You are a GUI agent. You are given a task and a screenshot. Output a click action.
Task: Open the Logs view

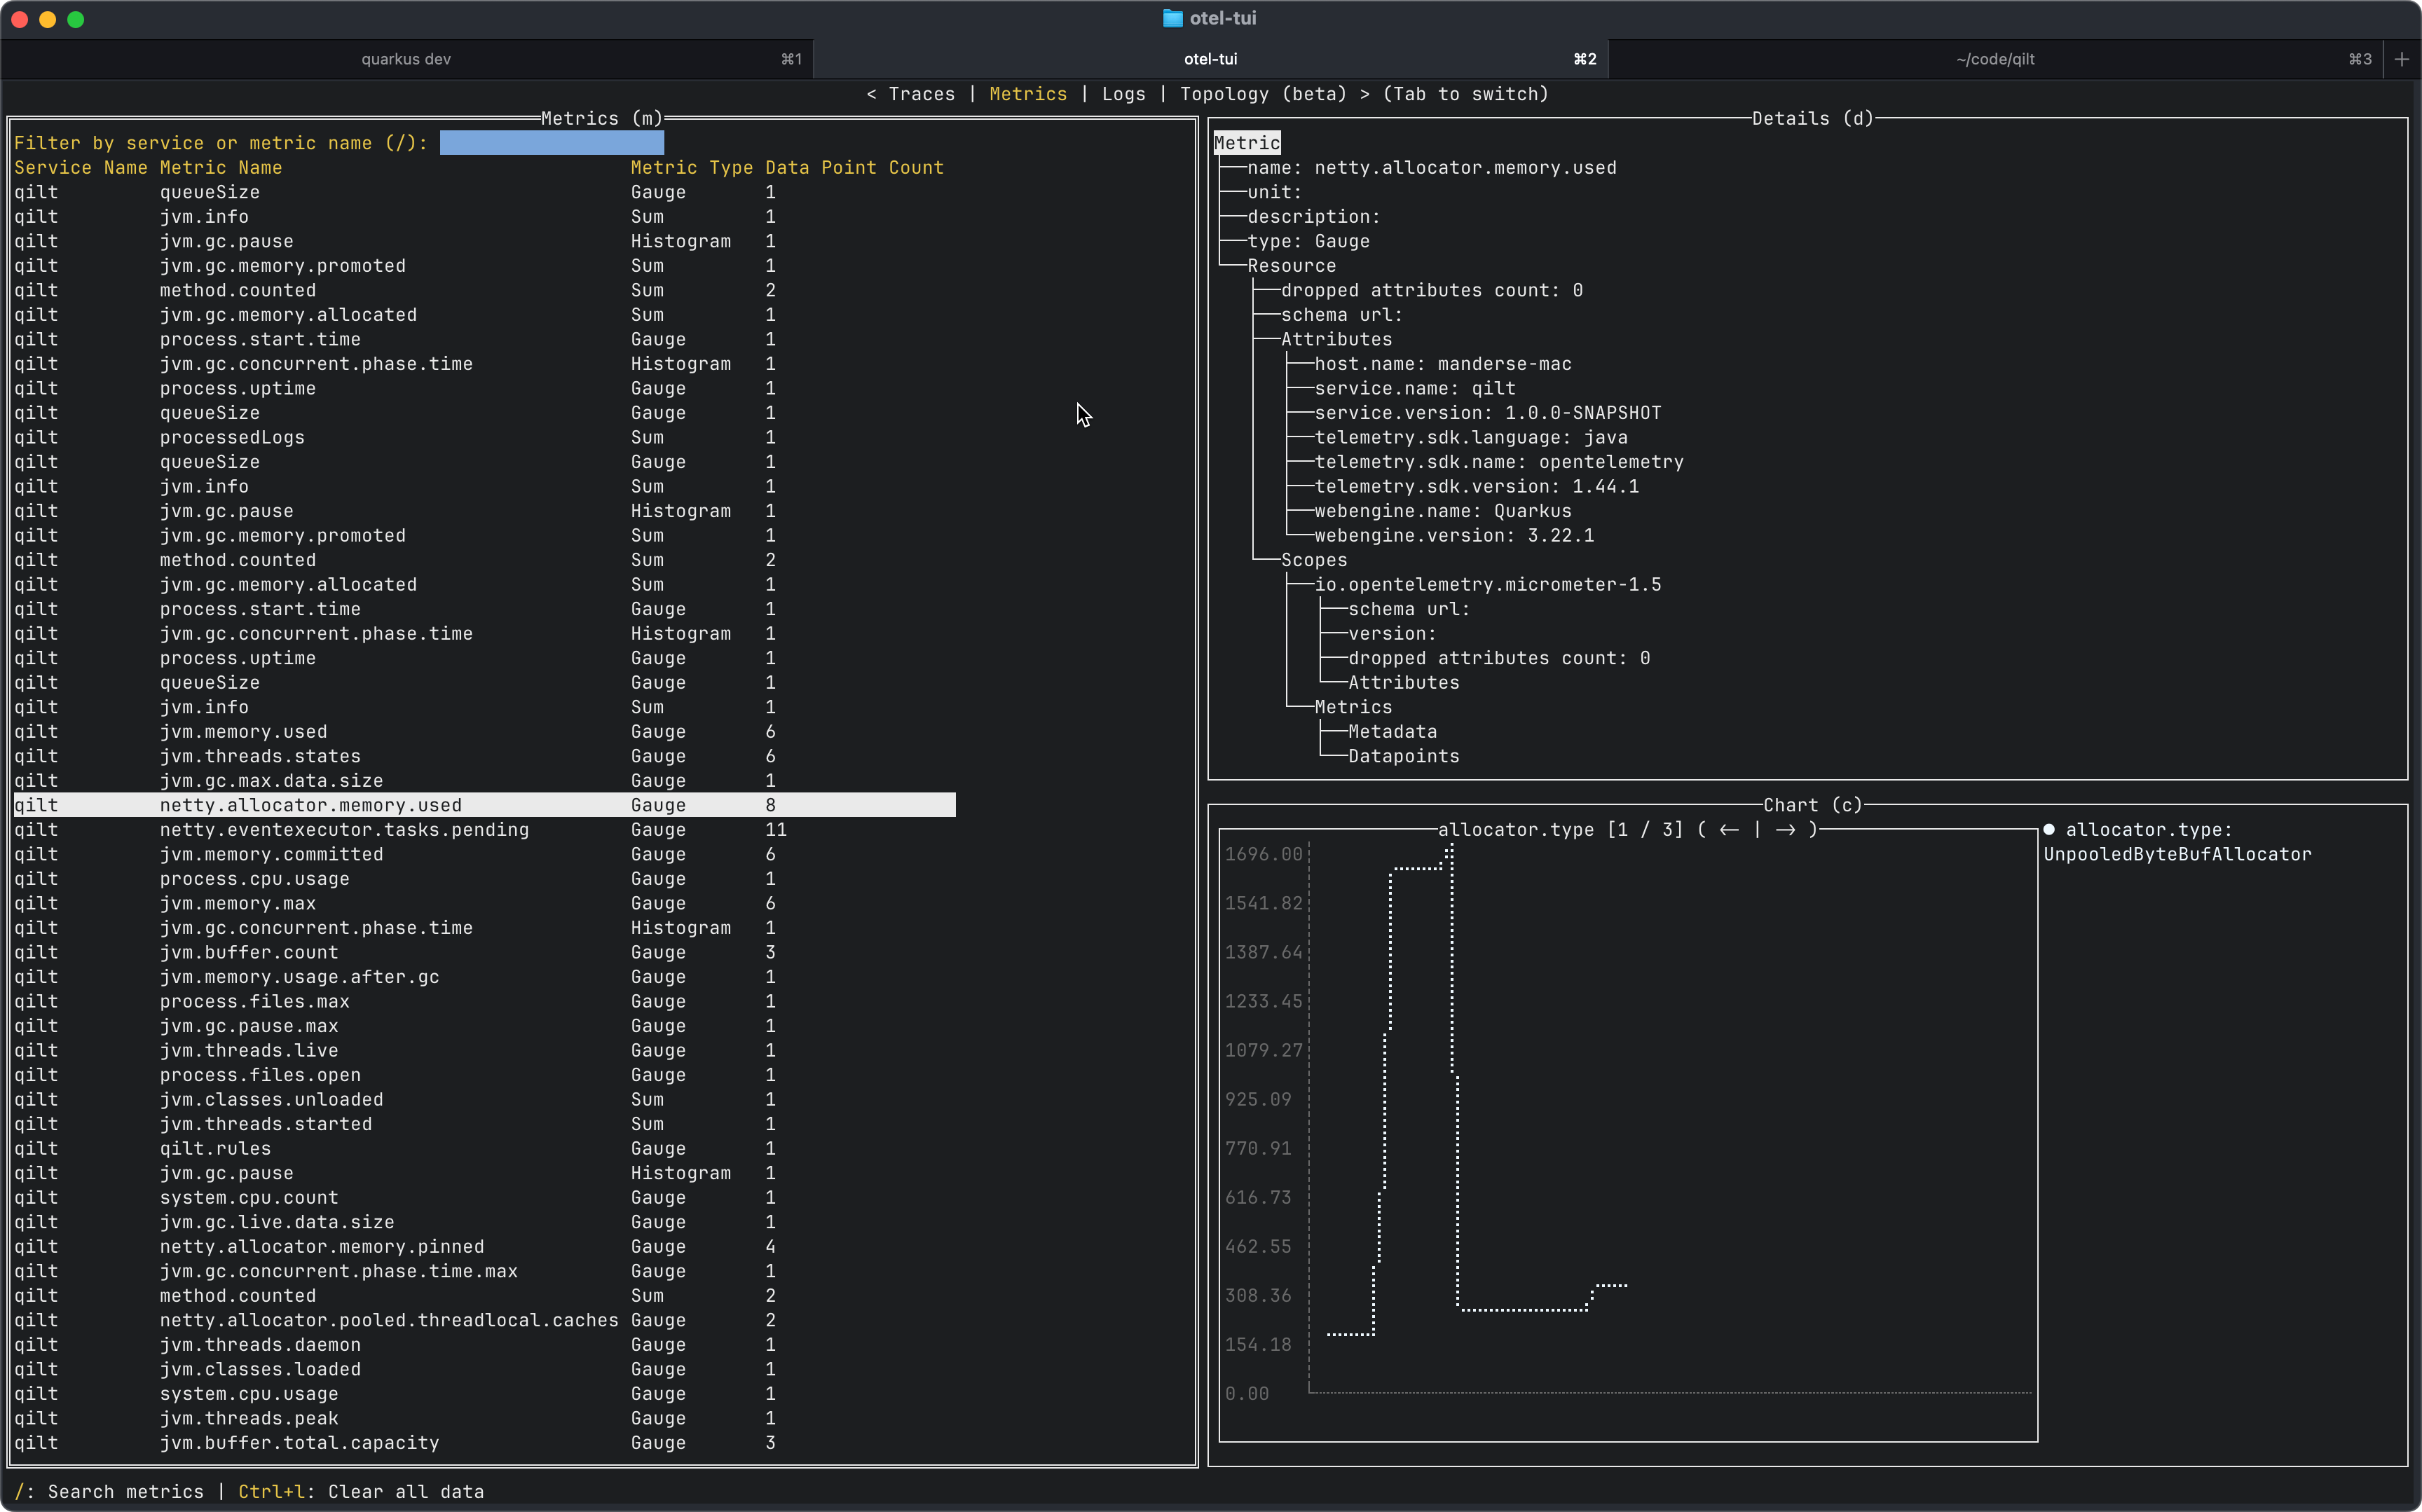(x=1123, y=94)
